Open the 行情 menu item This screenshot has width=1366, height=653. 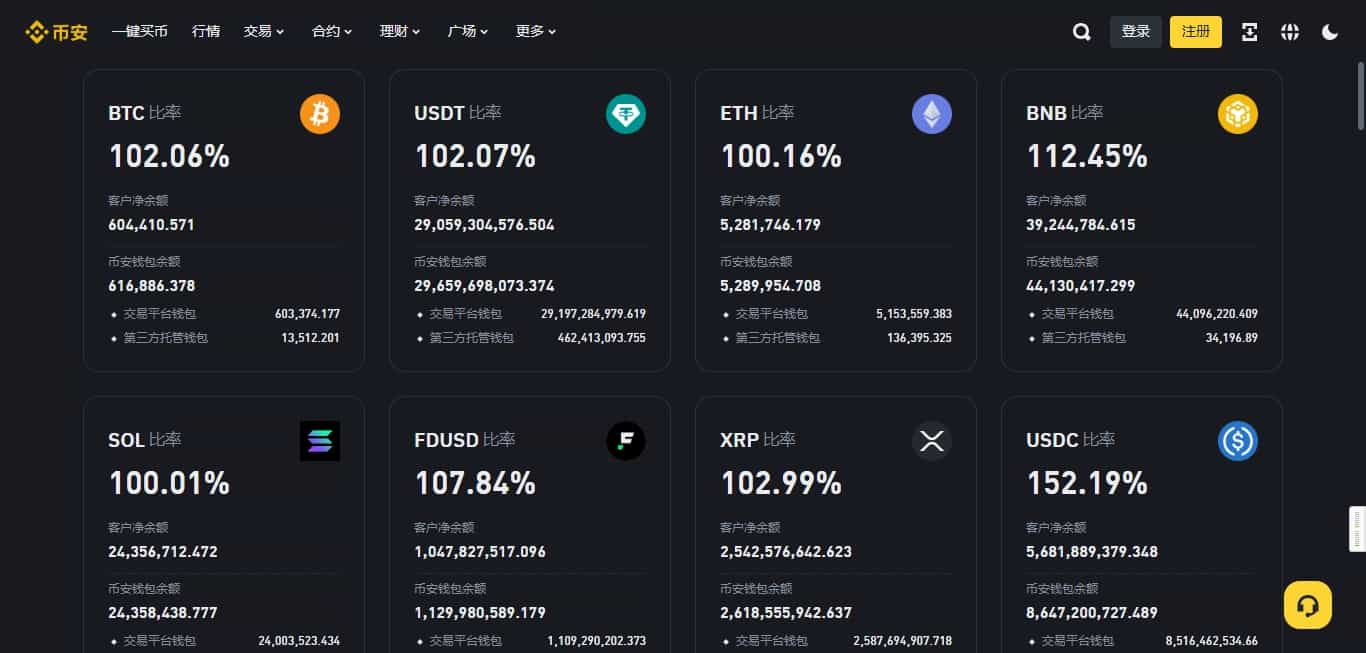(x=205, y=31)
